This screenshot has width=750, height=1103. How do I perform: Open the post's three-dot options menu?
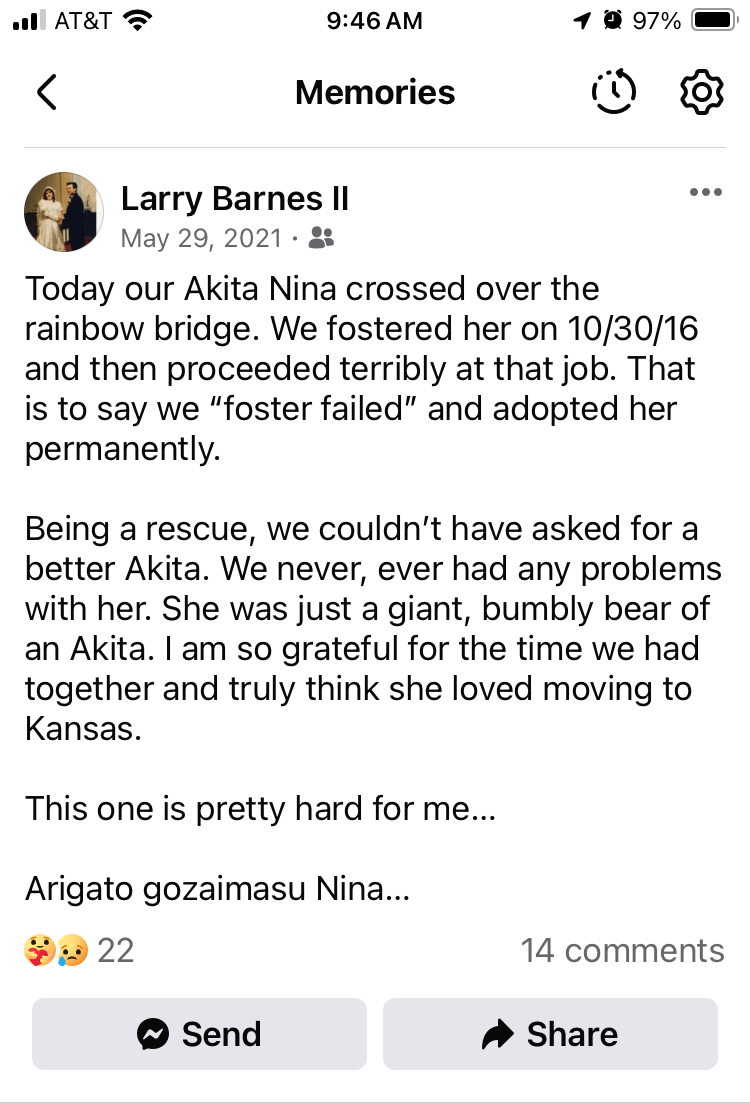[706, 193]
